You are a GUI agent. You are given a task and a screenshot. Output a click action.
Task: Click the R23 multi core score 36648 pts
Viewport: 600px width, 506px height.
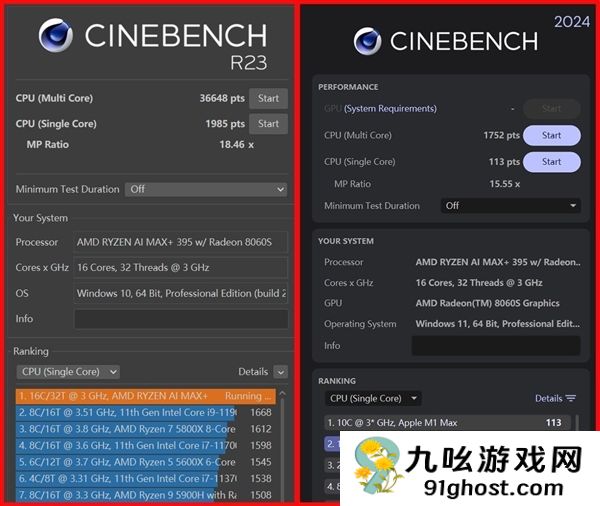pos(222,98)
